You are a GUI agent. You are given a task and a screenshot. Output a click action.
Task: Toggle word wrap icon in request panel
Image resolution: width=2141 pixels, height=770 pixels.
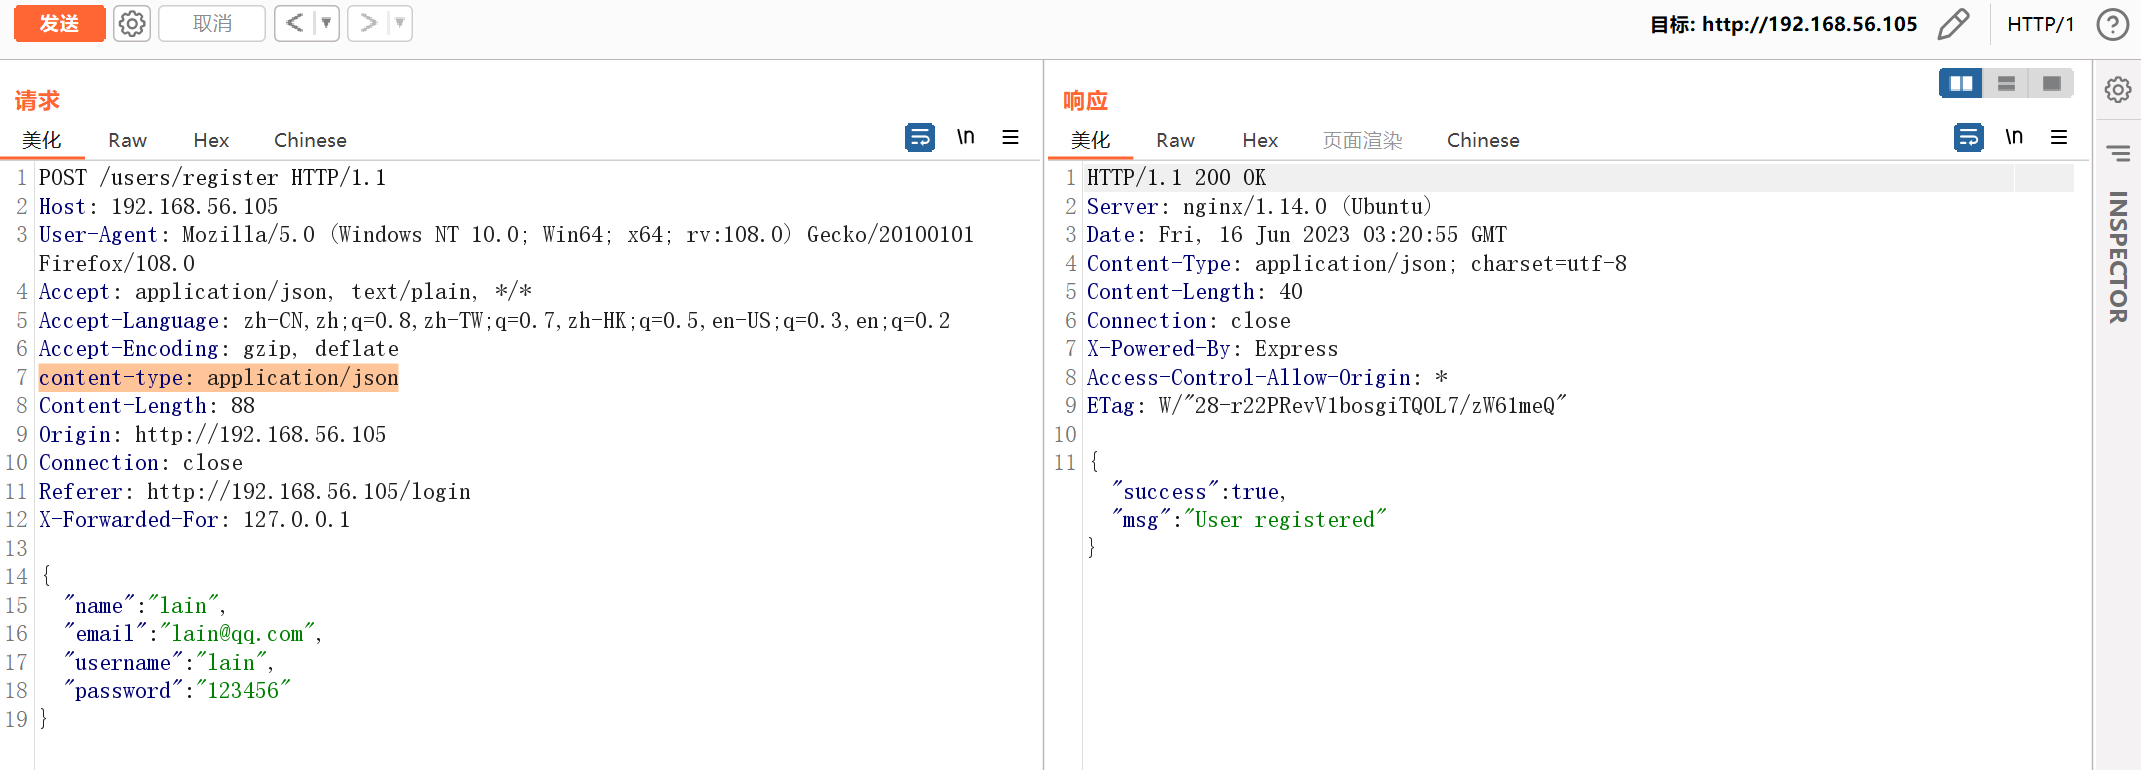pyautogui.click(x=920, y=137)
